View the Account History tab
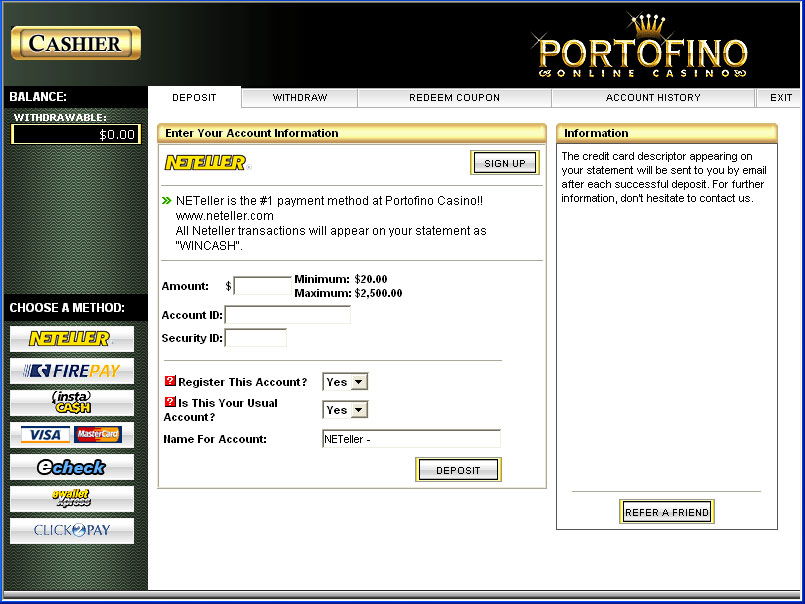The height and width of the screenshot is (604, 805). coord(653,98)
